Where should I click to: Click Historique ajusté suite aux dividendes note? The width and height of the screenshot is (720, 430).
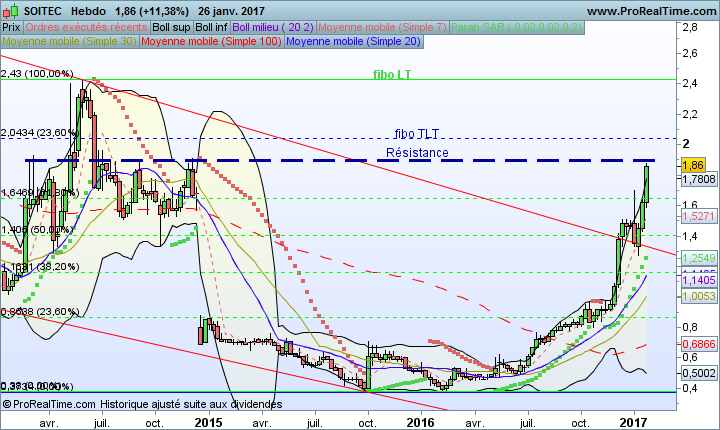pos(191,404)
